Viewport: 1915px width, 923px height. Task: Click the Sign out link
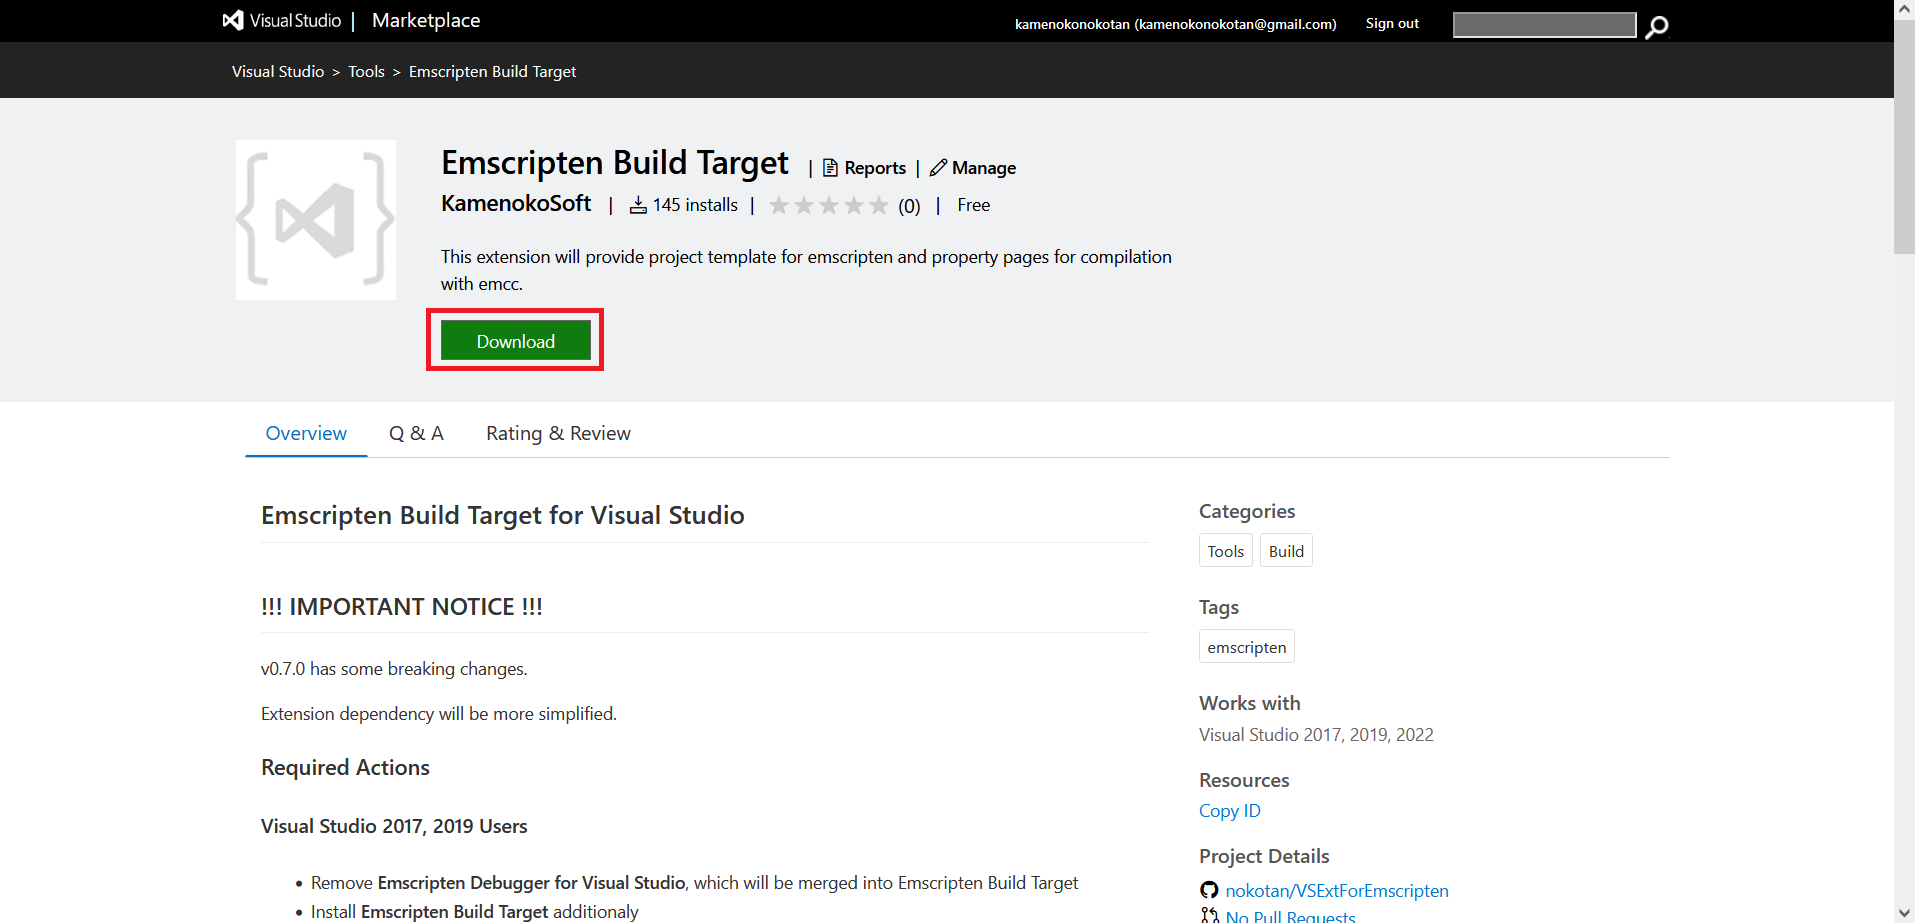(x=1392, y=23)
